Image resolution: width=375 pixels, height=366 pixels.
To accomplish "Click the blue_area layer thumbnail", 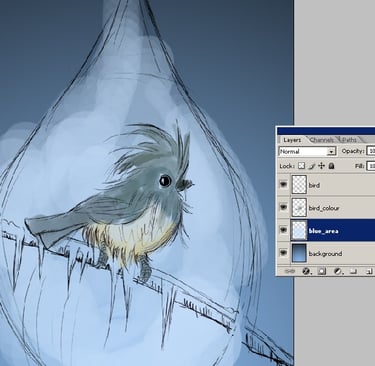I will point(299,230).
